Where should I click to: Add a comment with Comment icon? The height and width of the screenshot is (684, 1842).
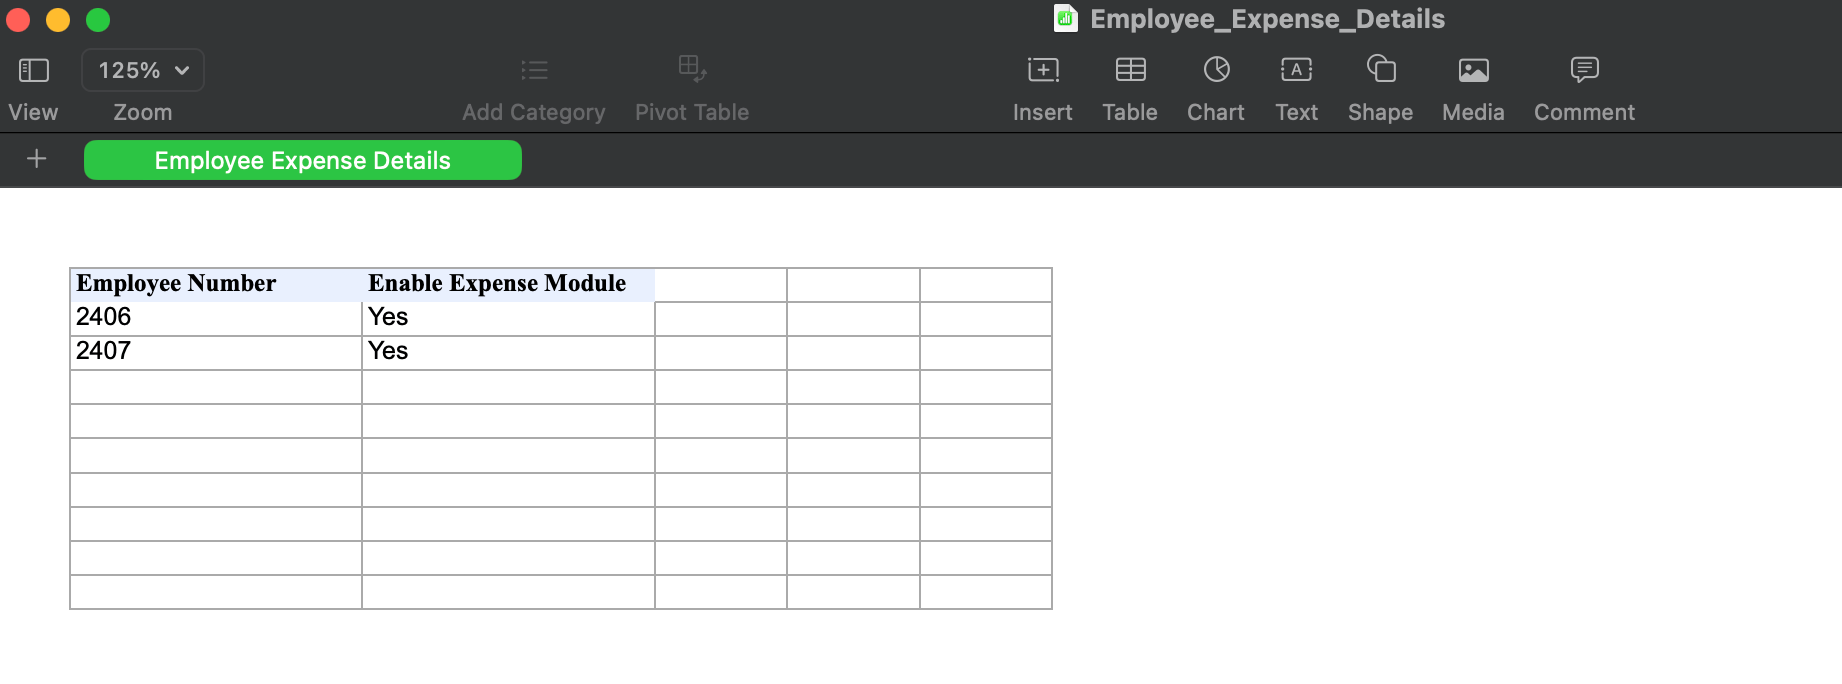1584,70
